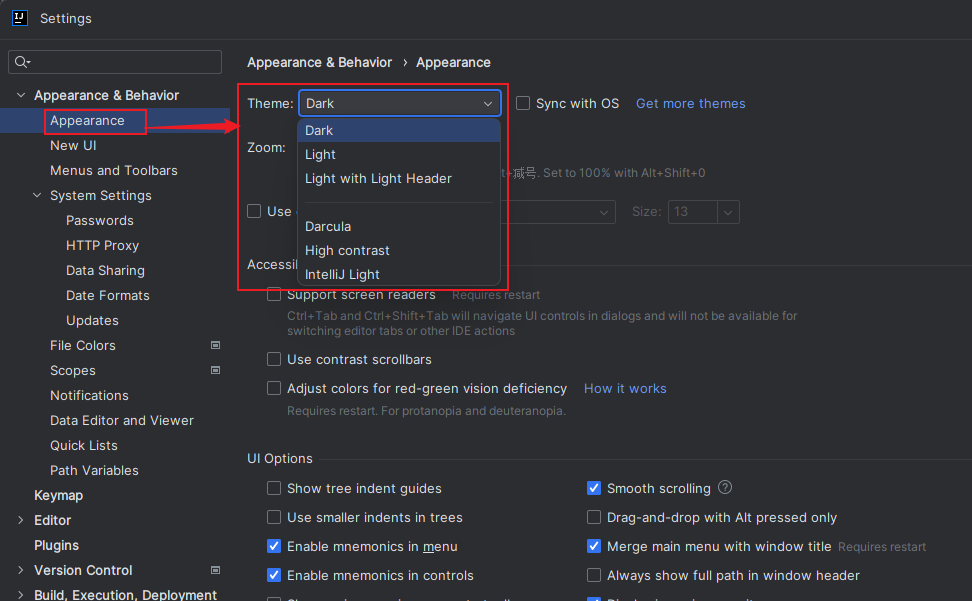This screenshot has height=601, width=972.
Task: Click the project-level icon beside Scopes
Action: 215,370
